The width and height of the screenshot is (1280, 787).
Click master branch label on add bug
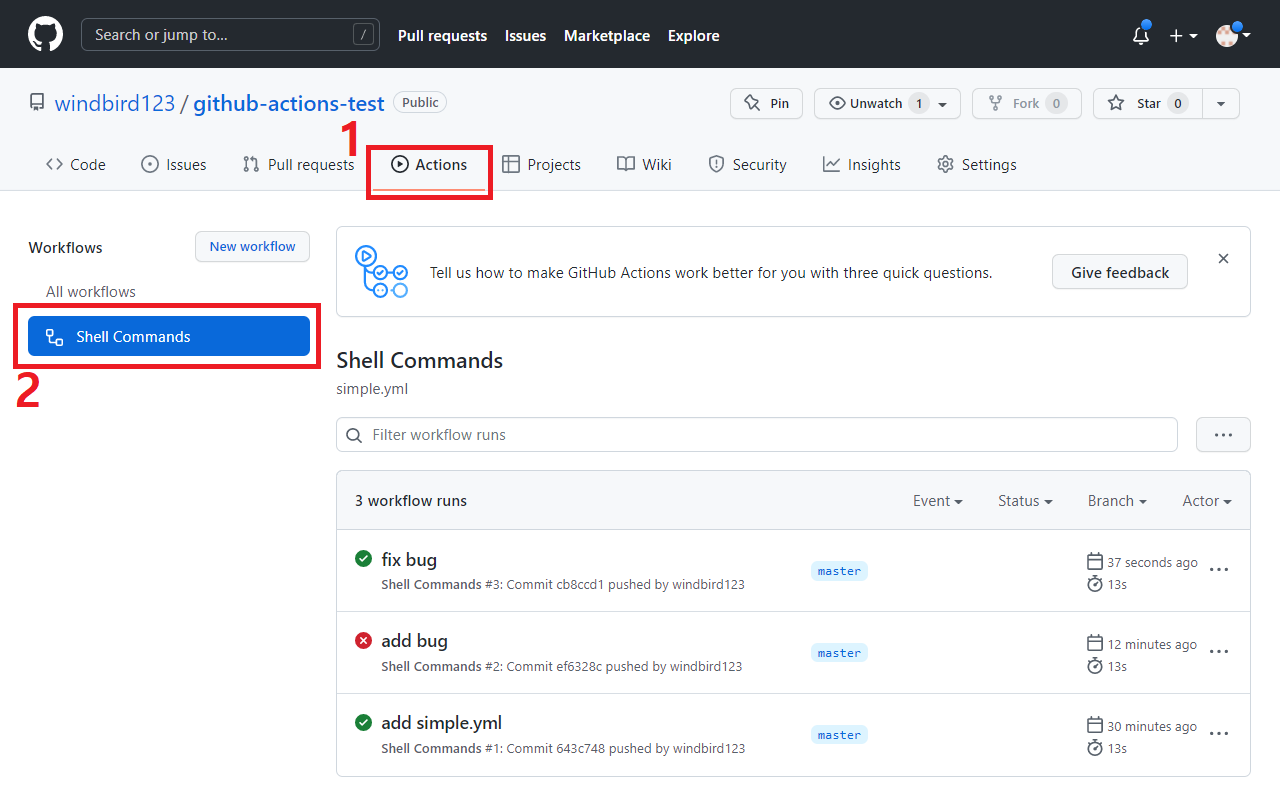(x=839, y=653)
